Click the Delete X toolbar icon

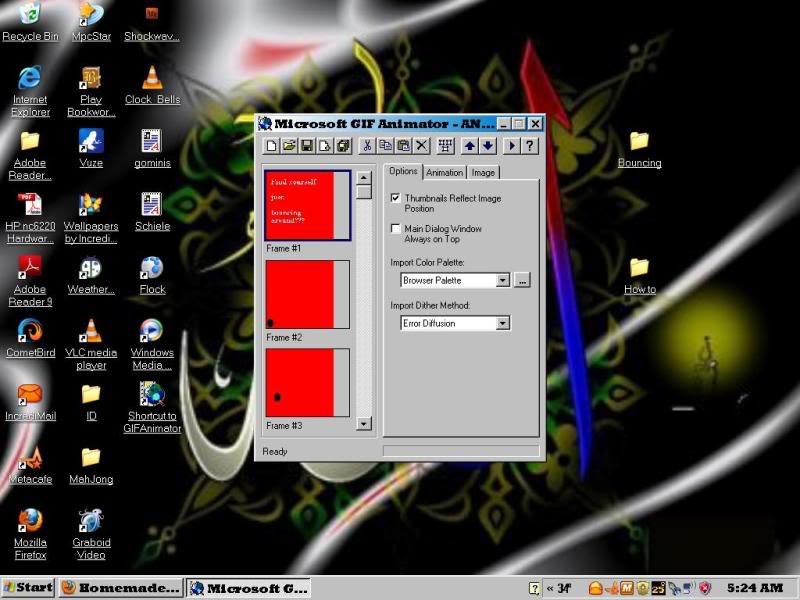(x=421, y=146)
